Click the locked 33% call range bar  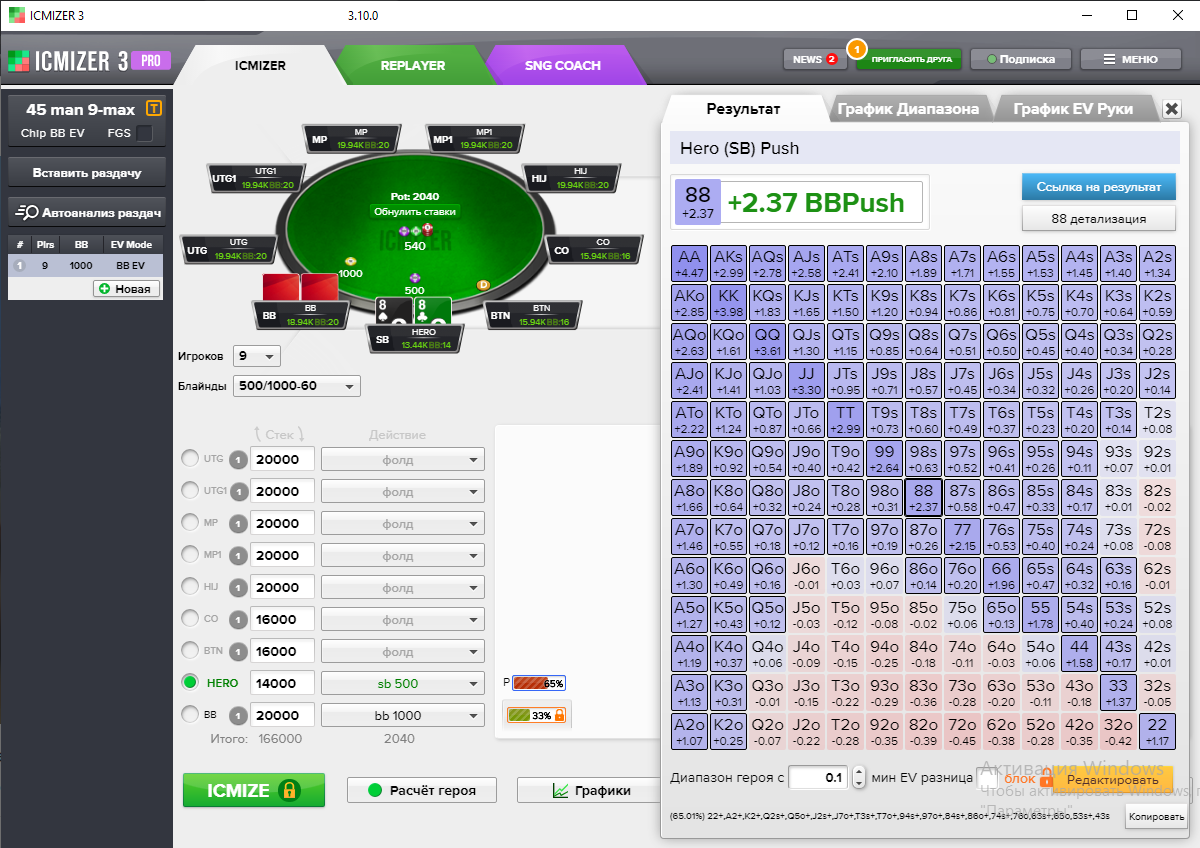[x=537, y=715]
